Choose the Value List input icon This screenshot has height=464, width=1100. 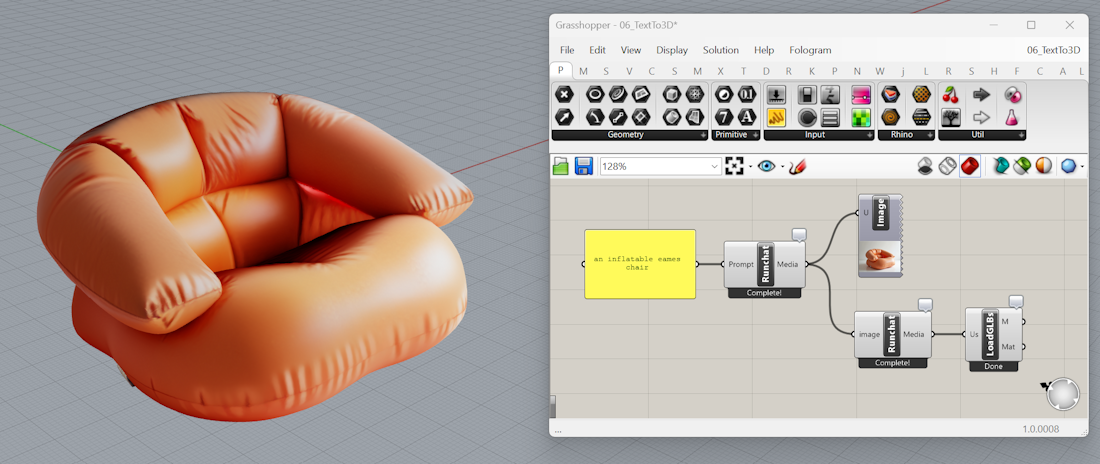point(831,117)
